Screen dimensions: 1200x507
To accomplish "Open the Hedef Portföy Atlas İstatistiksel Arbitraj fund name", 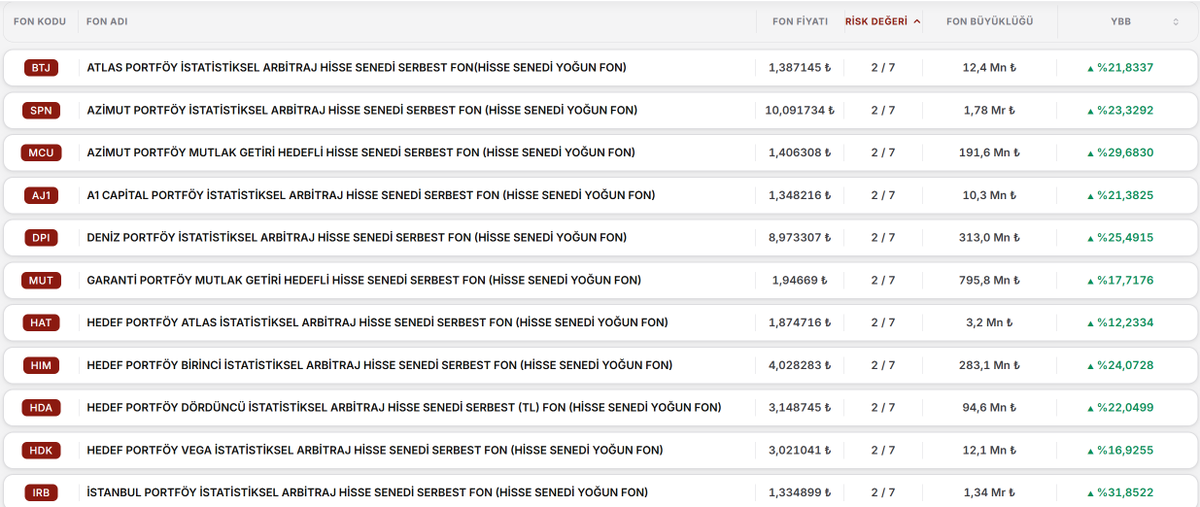I will (378, 323).
